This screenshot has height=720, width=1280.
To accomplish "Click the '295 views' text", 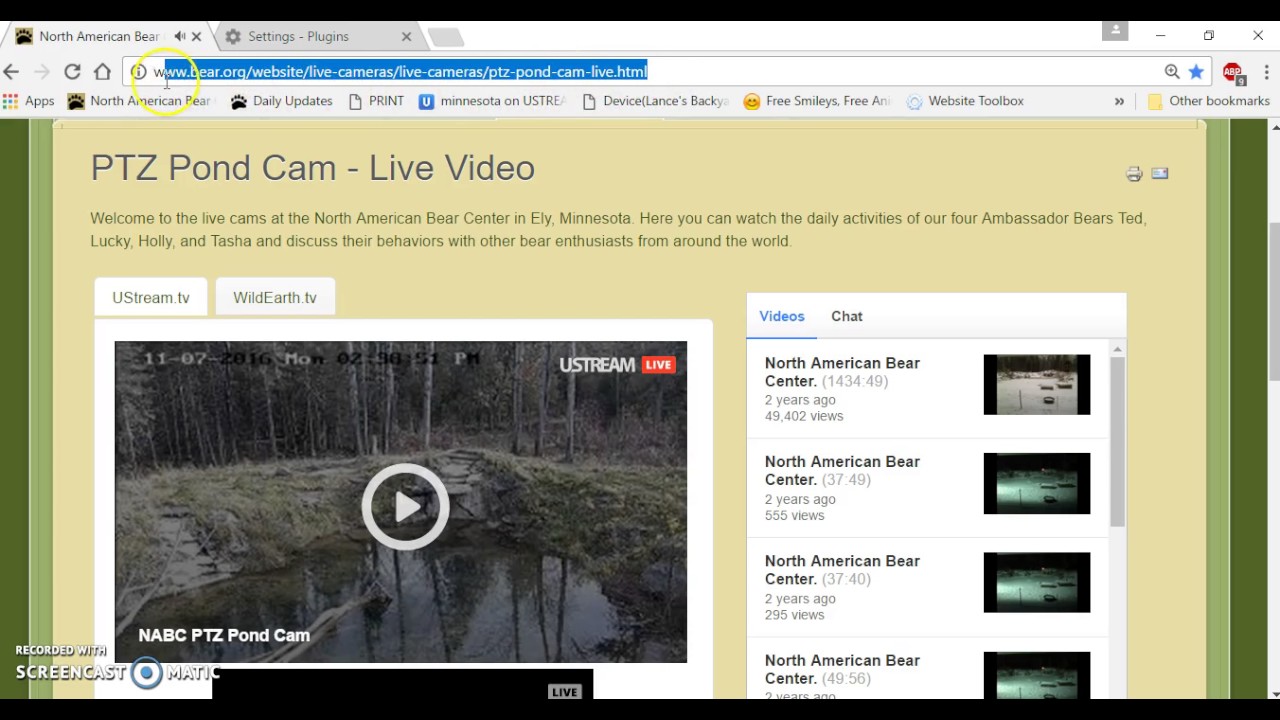I will click(795, 615).
